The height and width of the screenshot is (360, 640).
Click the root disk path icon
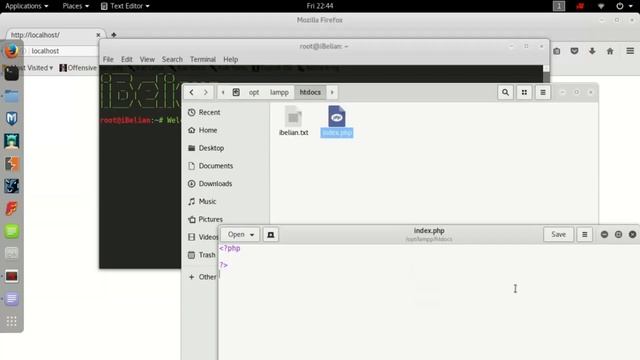point(236,92)
